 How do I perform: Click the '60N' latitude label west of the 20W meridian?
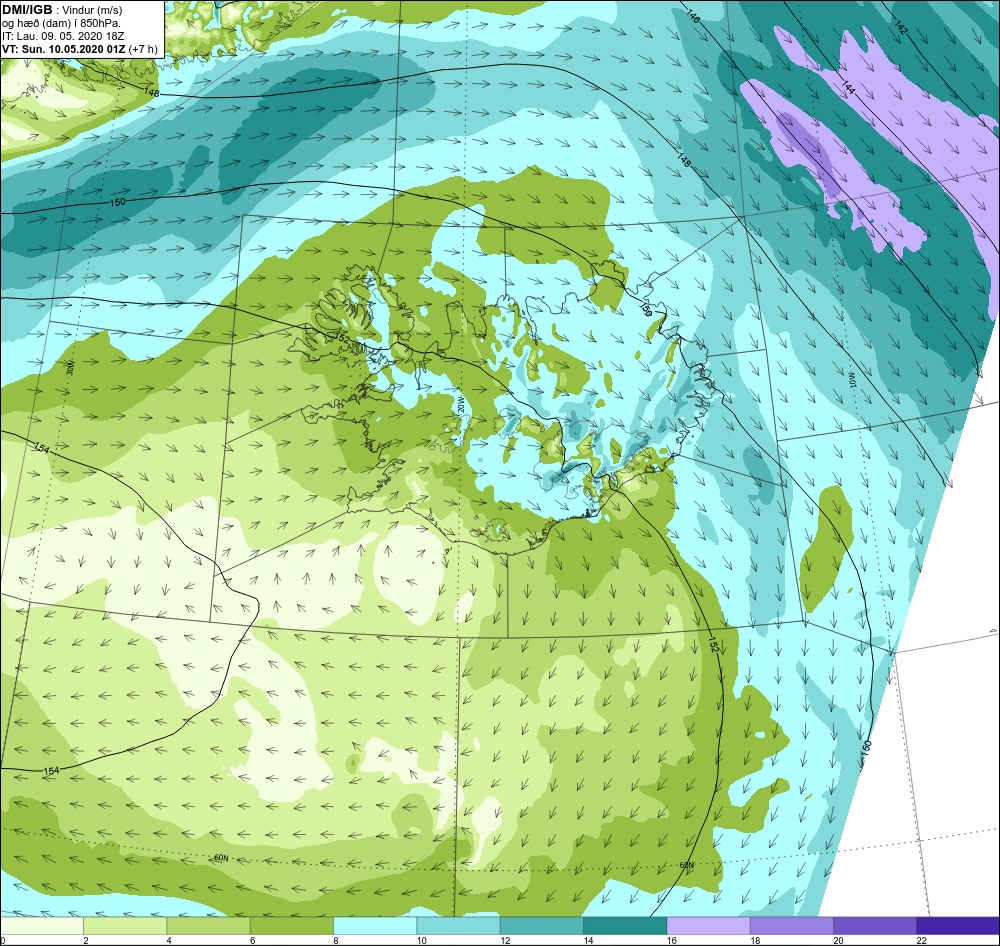(221, 858)
